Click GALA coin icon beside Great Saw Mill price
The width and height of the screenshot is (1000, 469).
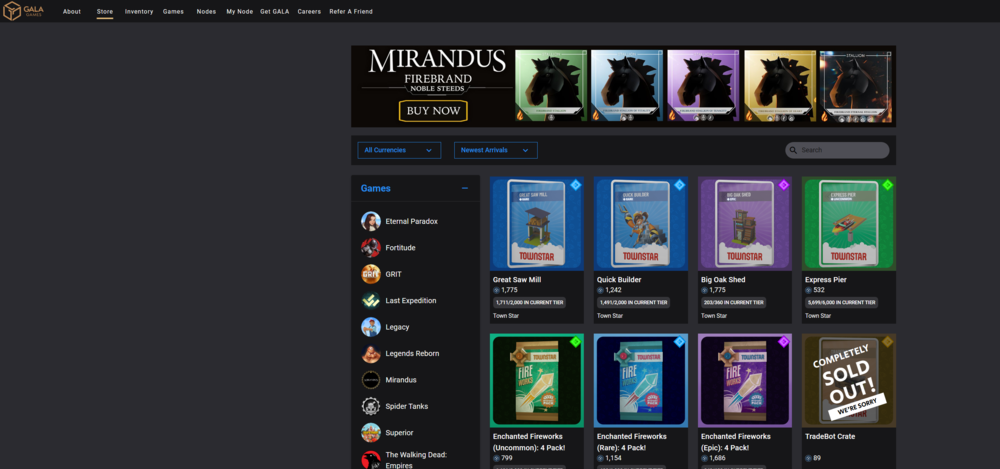[x=496, y=290]
